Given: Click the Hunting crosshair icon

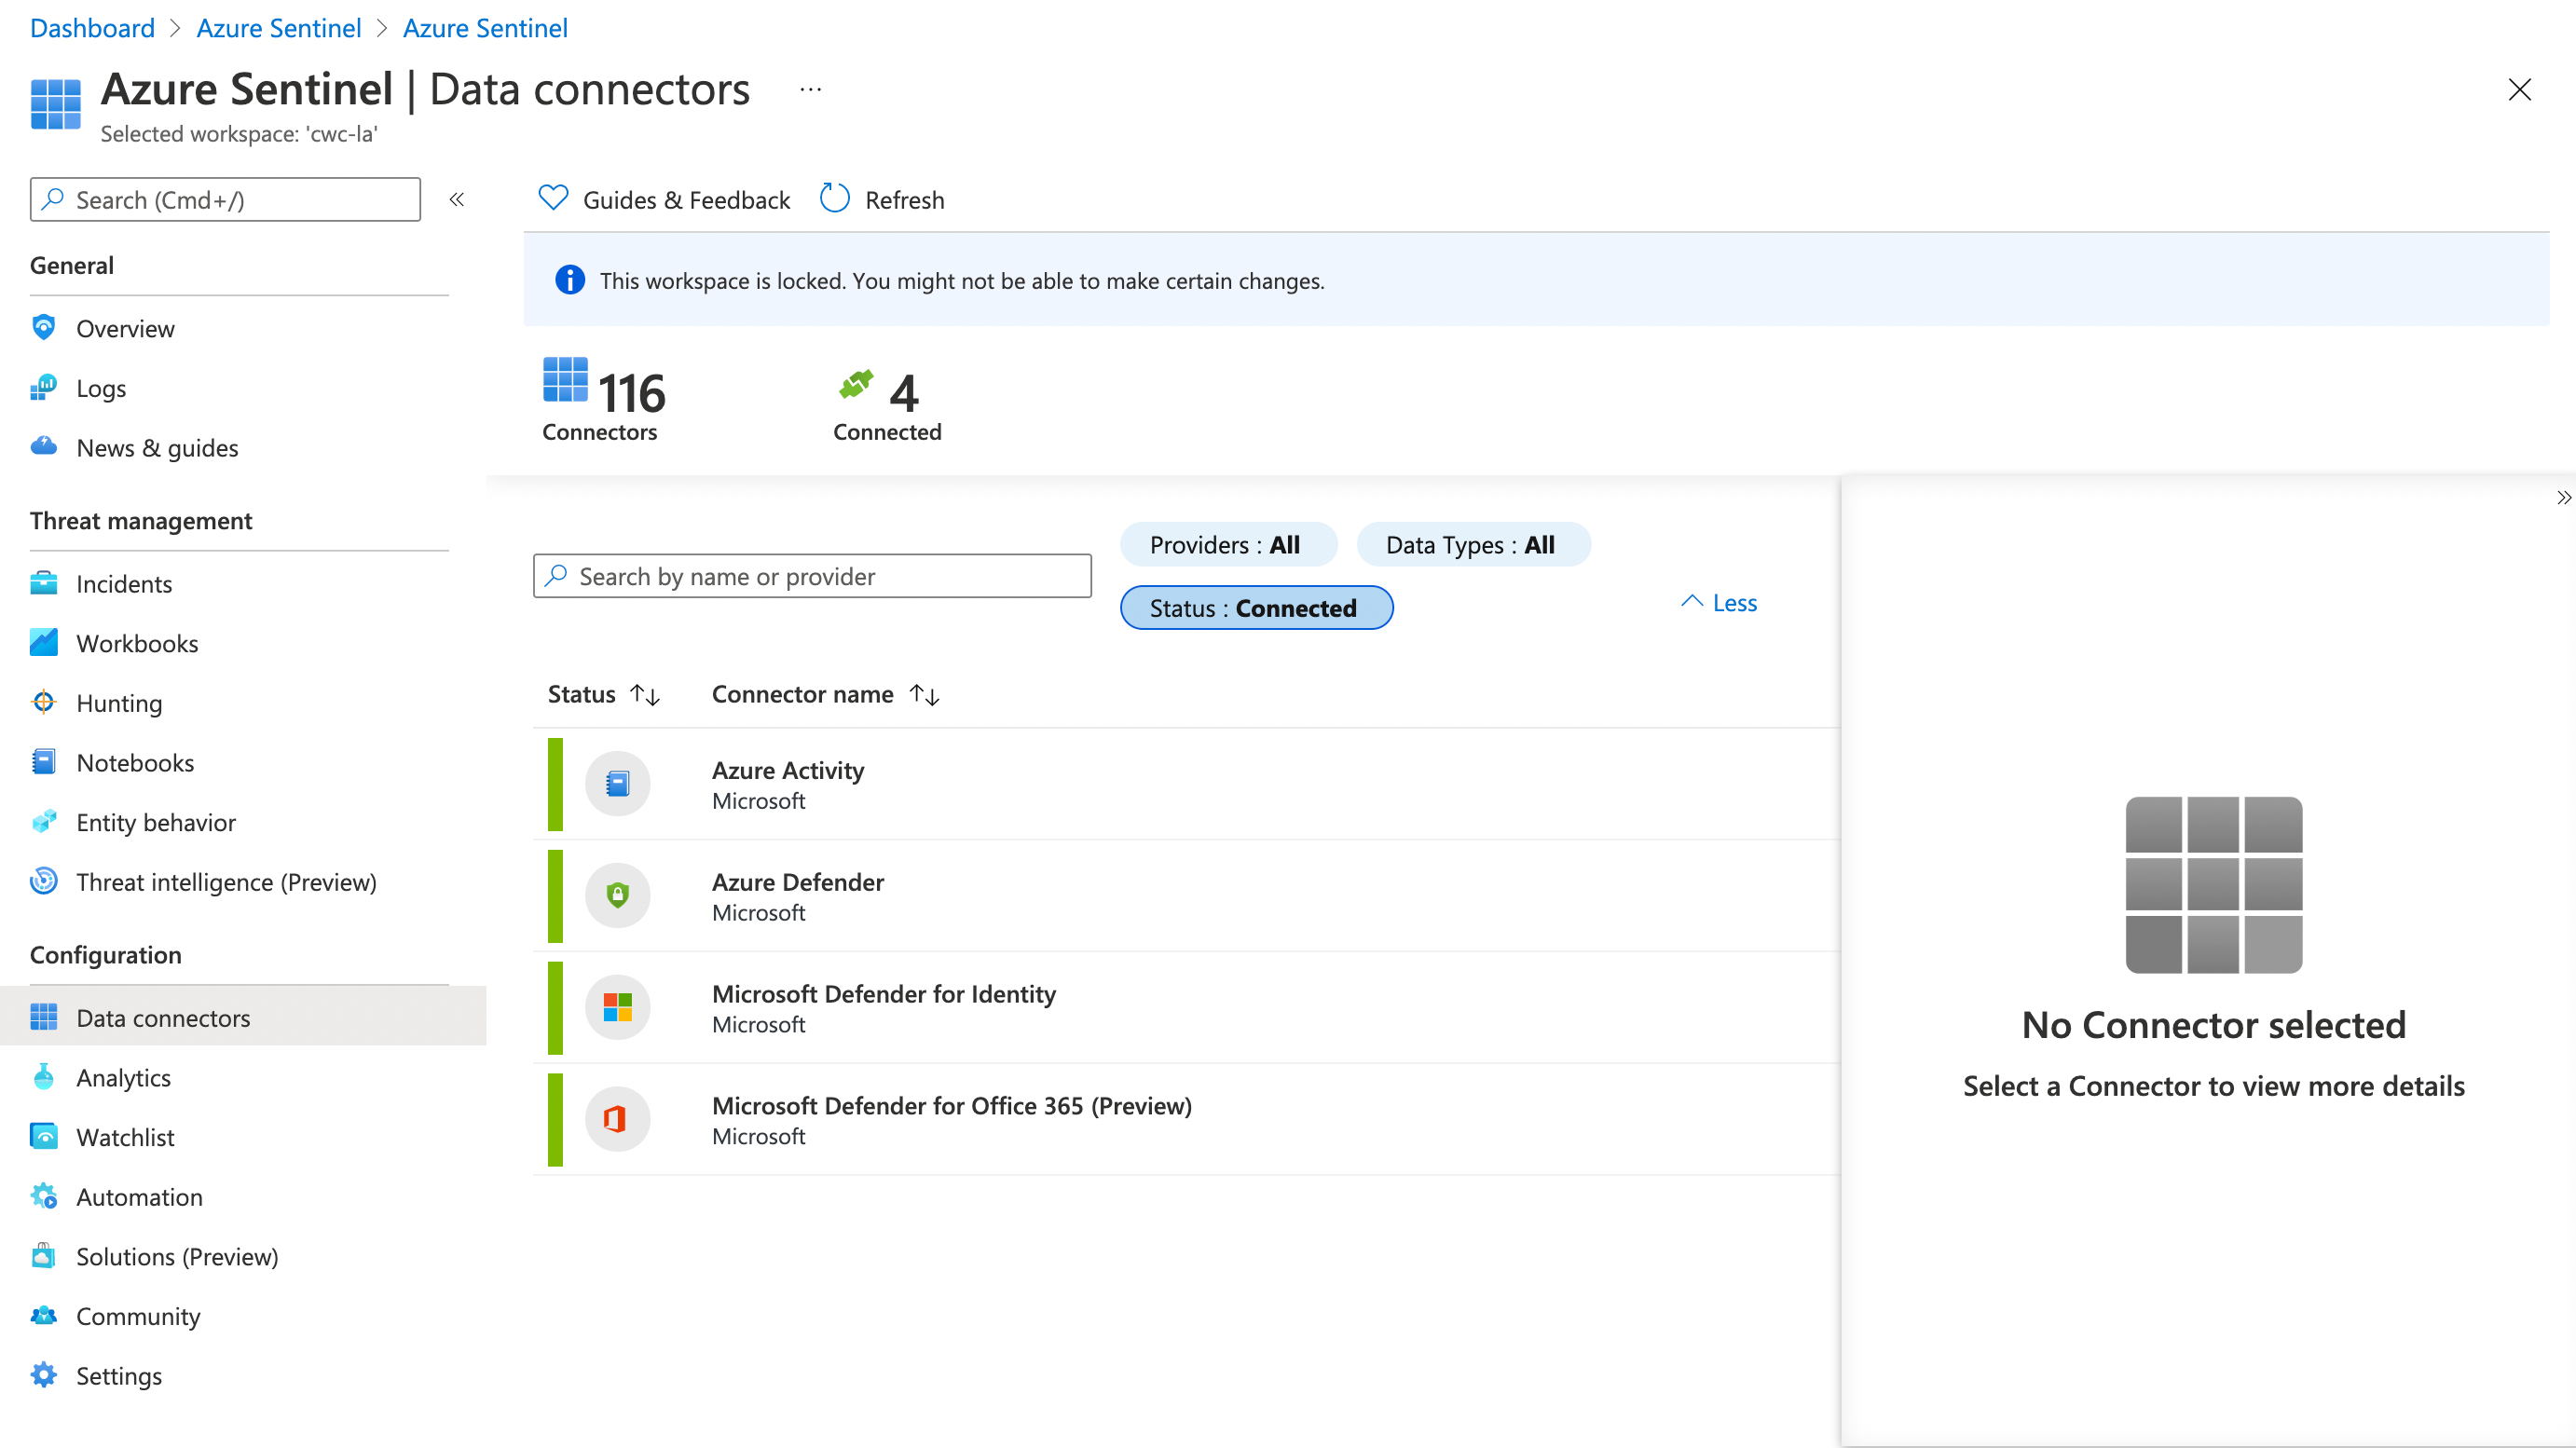Looking at the screenshot, I should coord(44,703).
